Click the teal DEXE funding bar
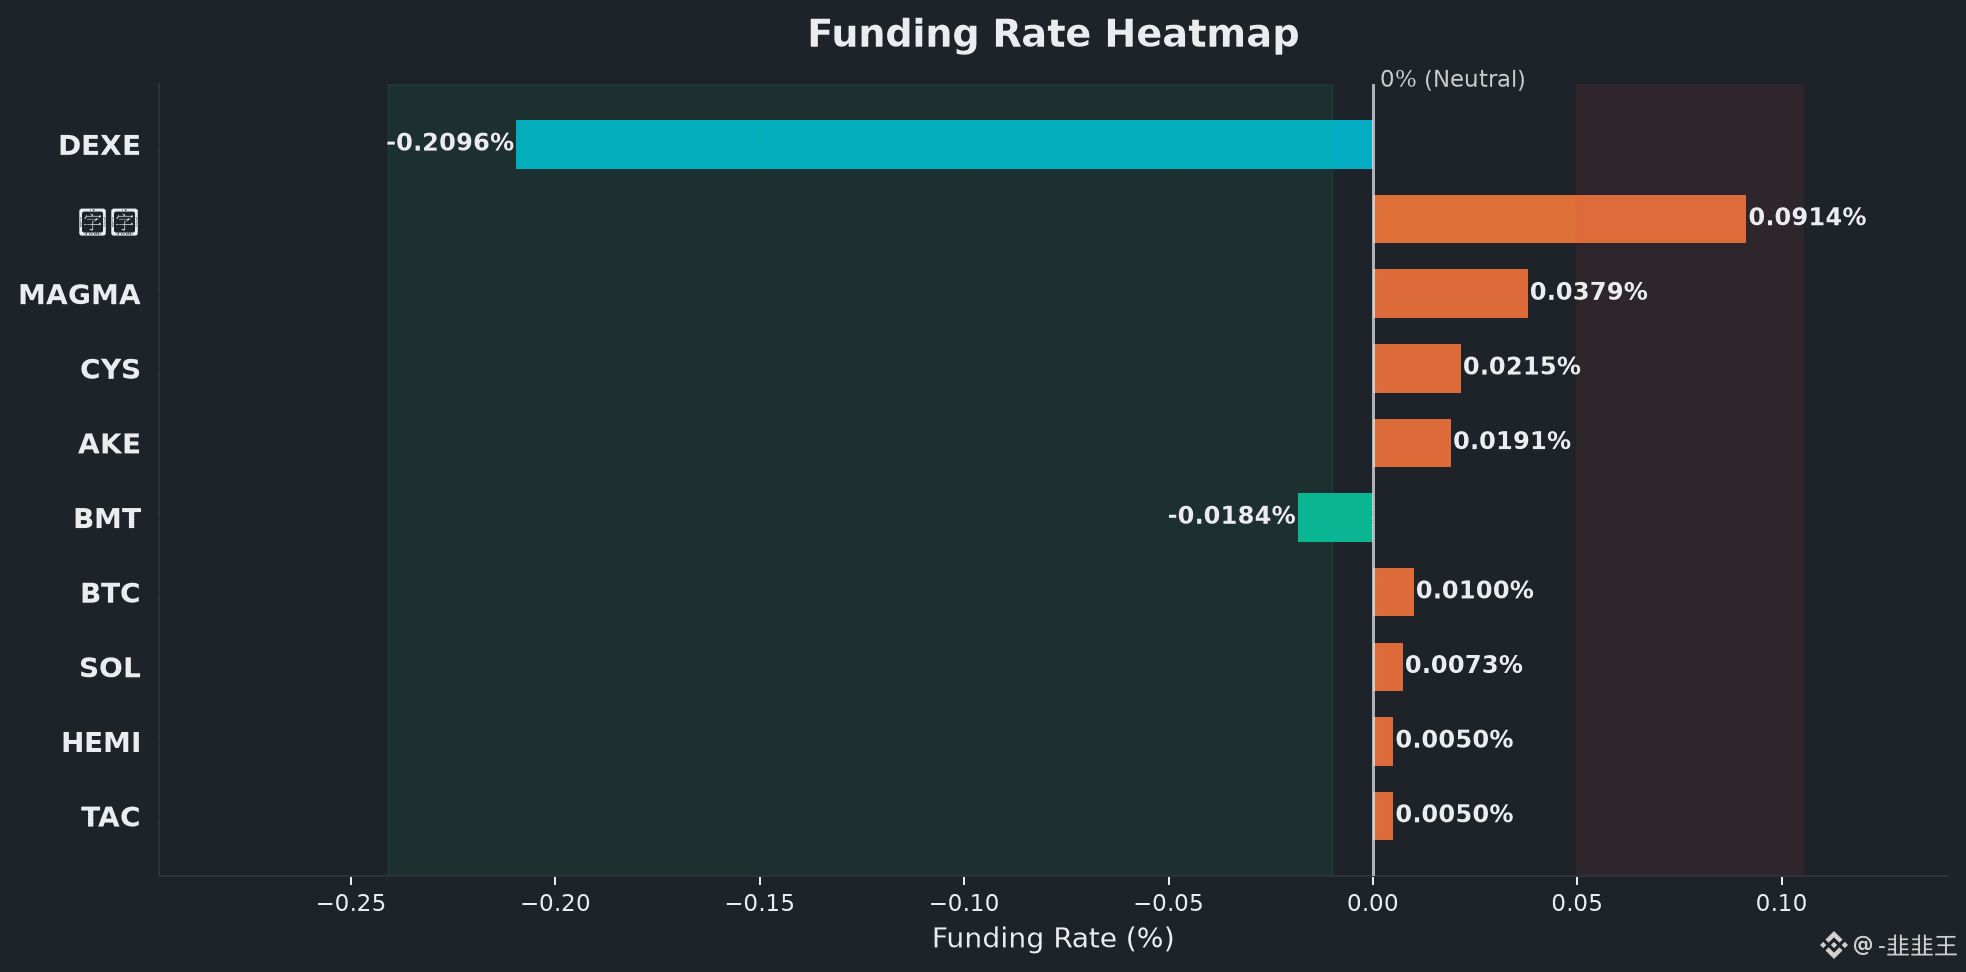The height and width of the screenshot is (972, 1966). 944,145
